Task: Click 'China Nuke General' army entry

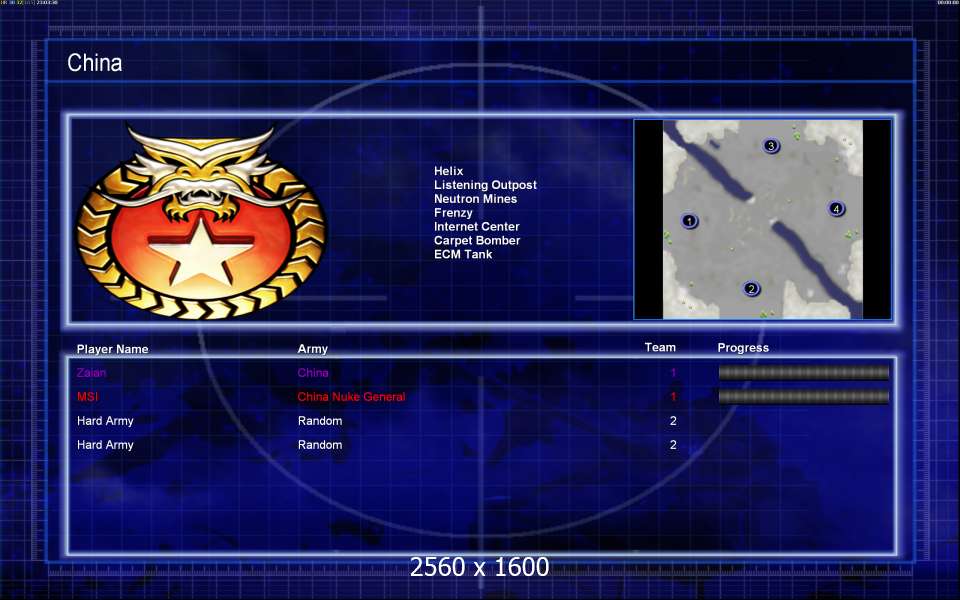Action: 351,397
